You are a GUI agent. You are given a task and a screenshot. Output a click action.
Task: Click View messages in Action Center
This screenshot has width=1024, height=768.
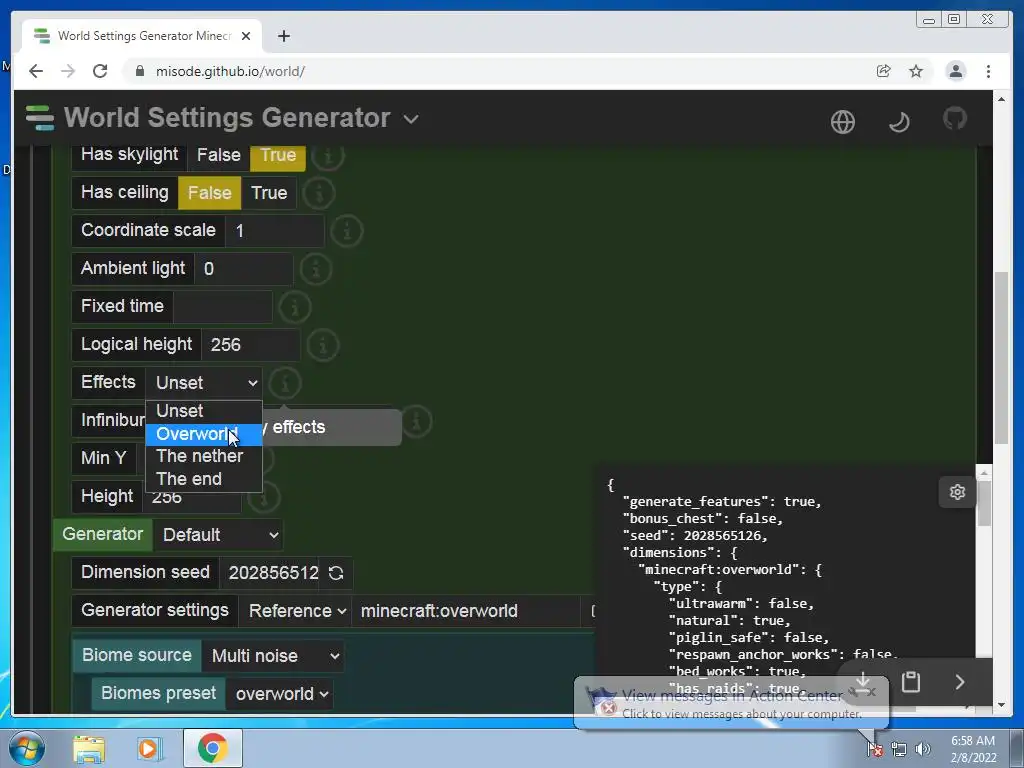point(731,696)
